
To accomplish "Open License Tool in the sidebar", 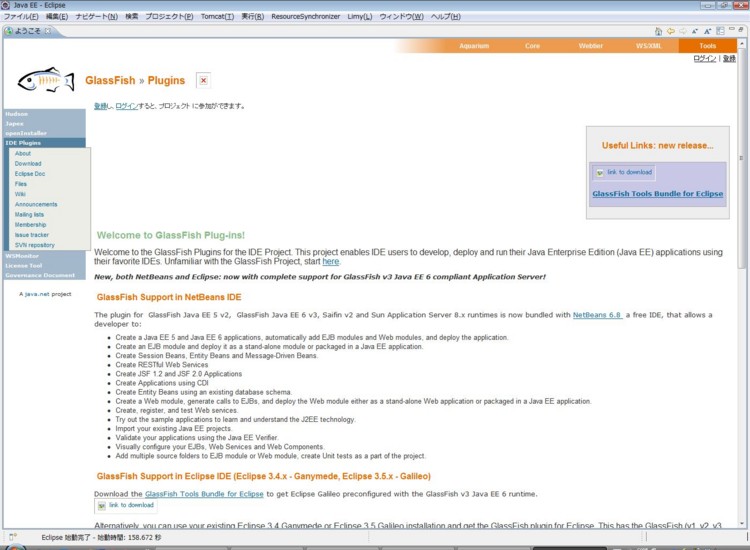I will [23, 265].
